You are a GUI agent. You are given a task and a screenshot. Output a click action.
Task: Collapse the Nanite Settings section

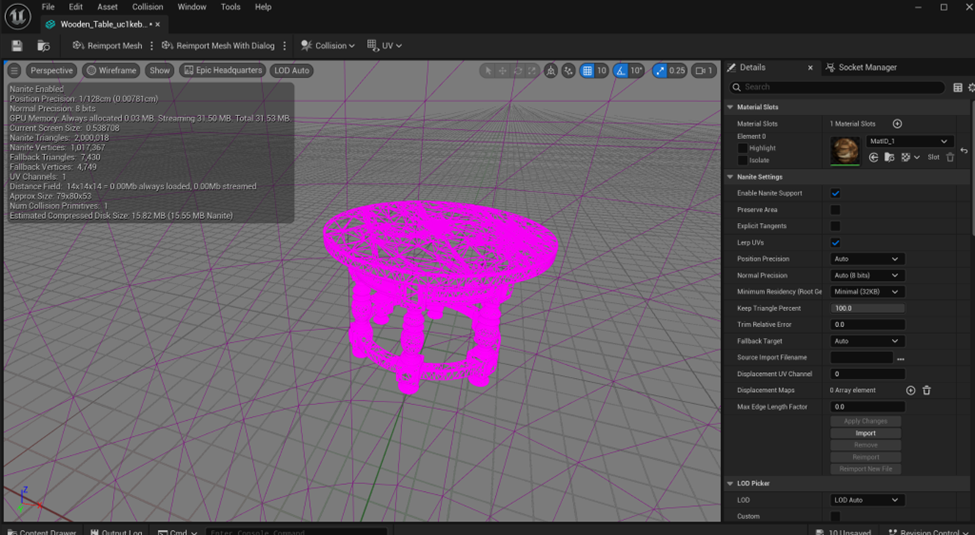pos(730,177)
